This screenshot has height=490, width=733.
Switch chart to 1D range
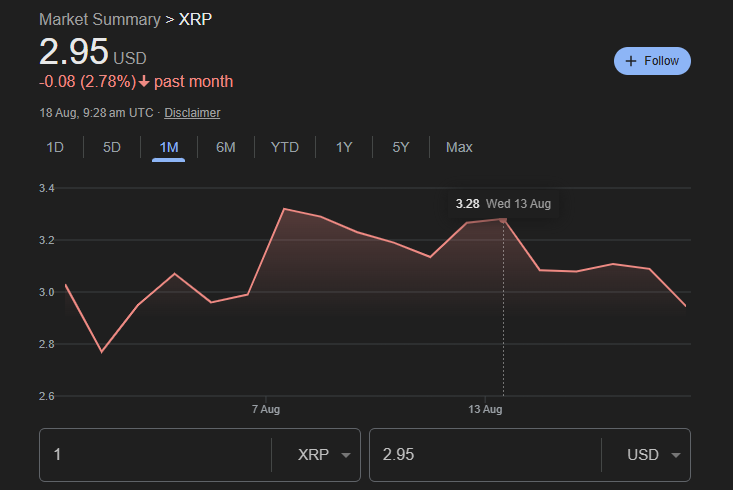pos(55,147)
